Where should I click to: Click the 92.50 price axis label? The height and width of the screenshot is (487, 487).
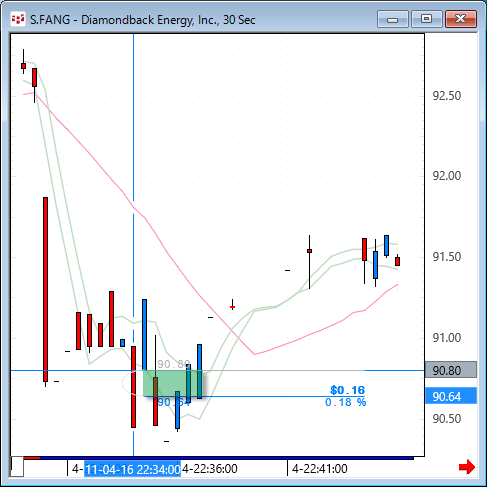coord(447,96)
